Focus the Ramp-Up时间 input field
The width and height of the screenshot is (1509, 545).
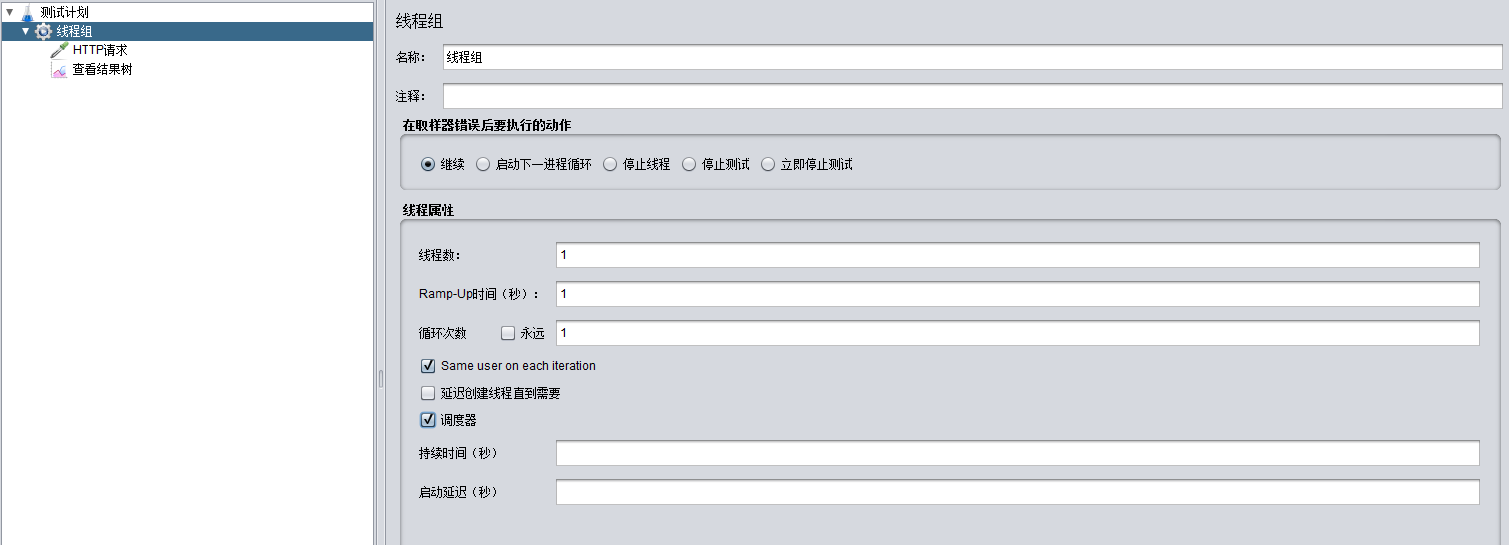[1017, 294]
